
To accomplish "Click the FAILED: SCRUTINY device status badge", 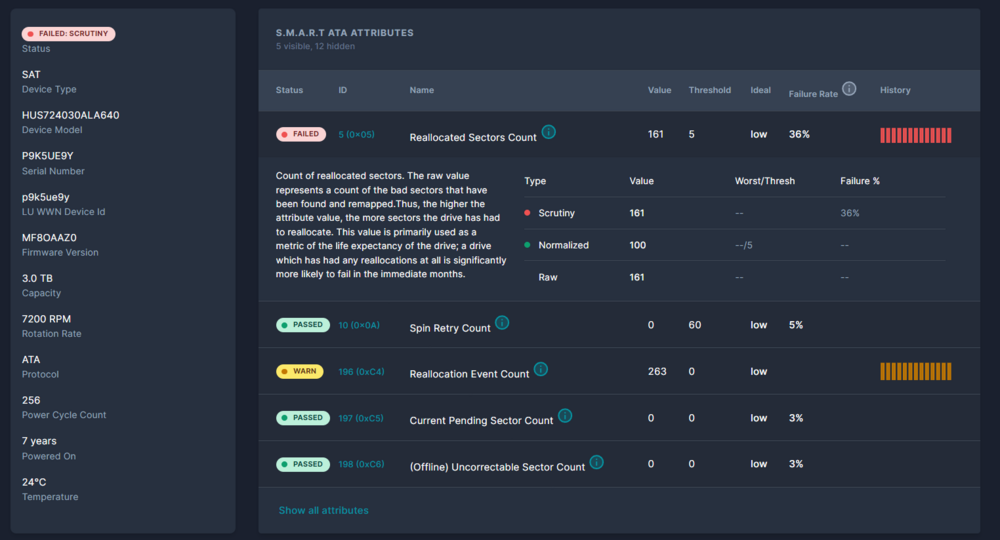I will click(68, 34).
